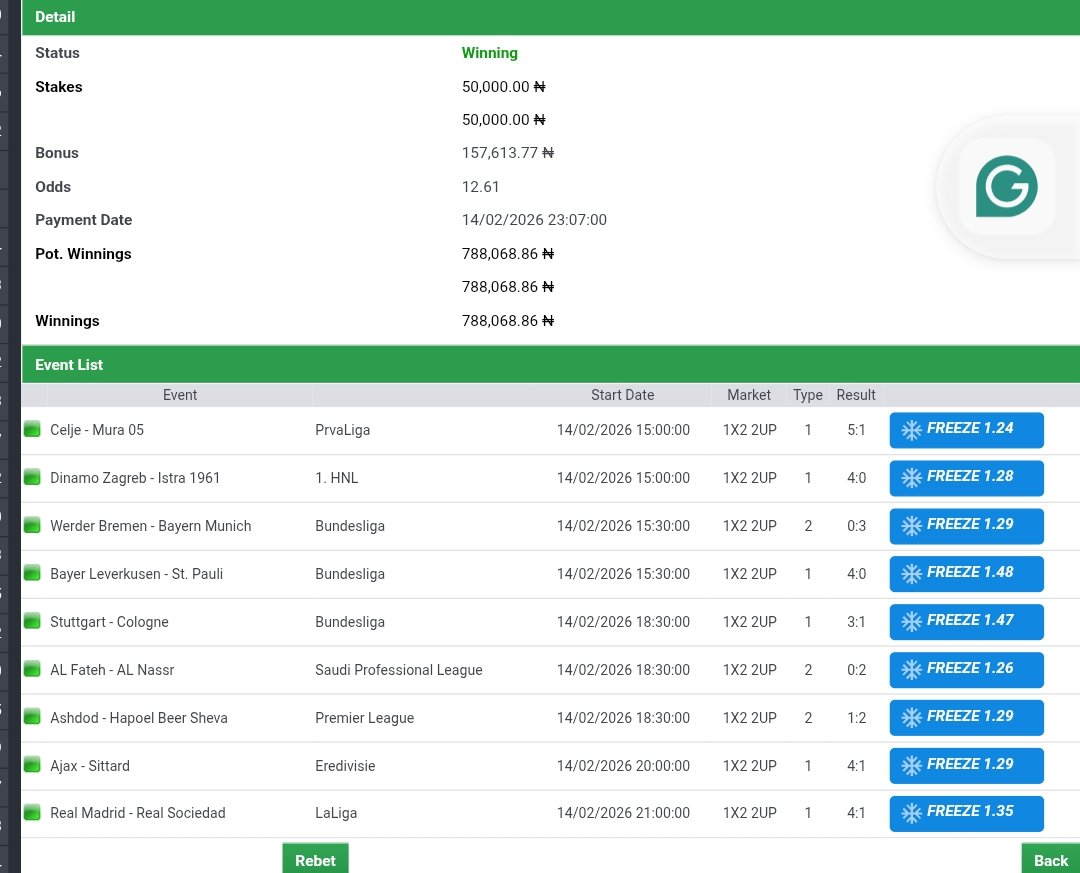Expand the Ajax - Sittard event row
The height and width of the screenshot is (873, 1080).
pos(89,765)
